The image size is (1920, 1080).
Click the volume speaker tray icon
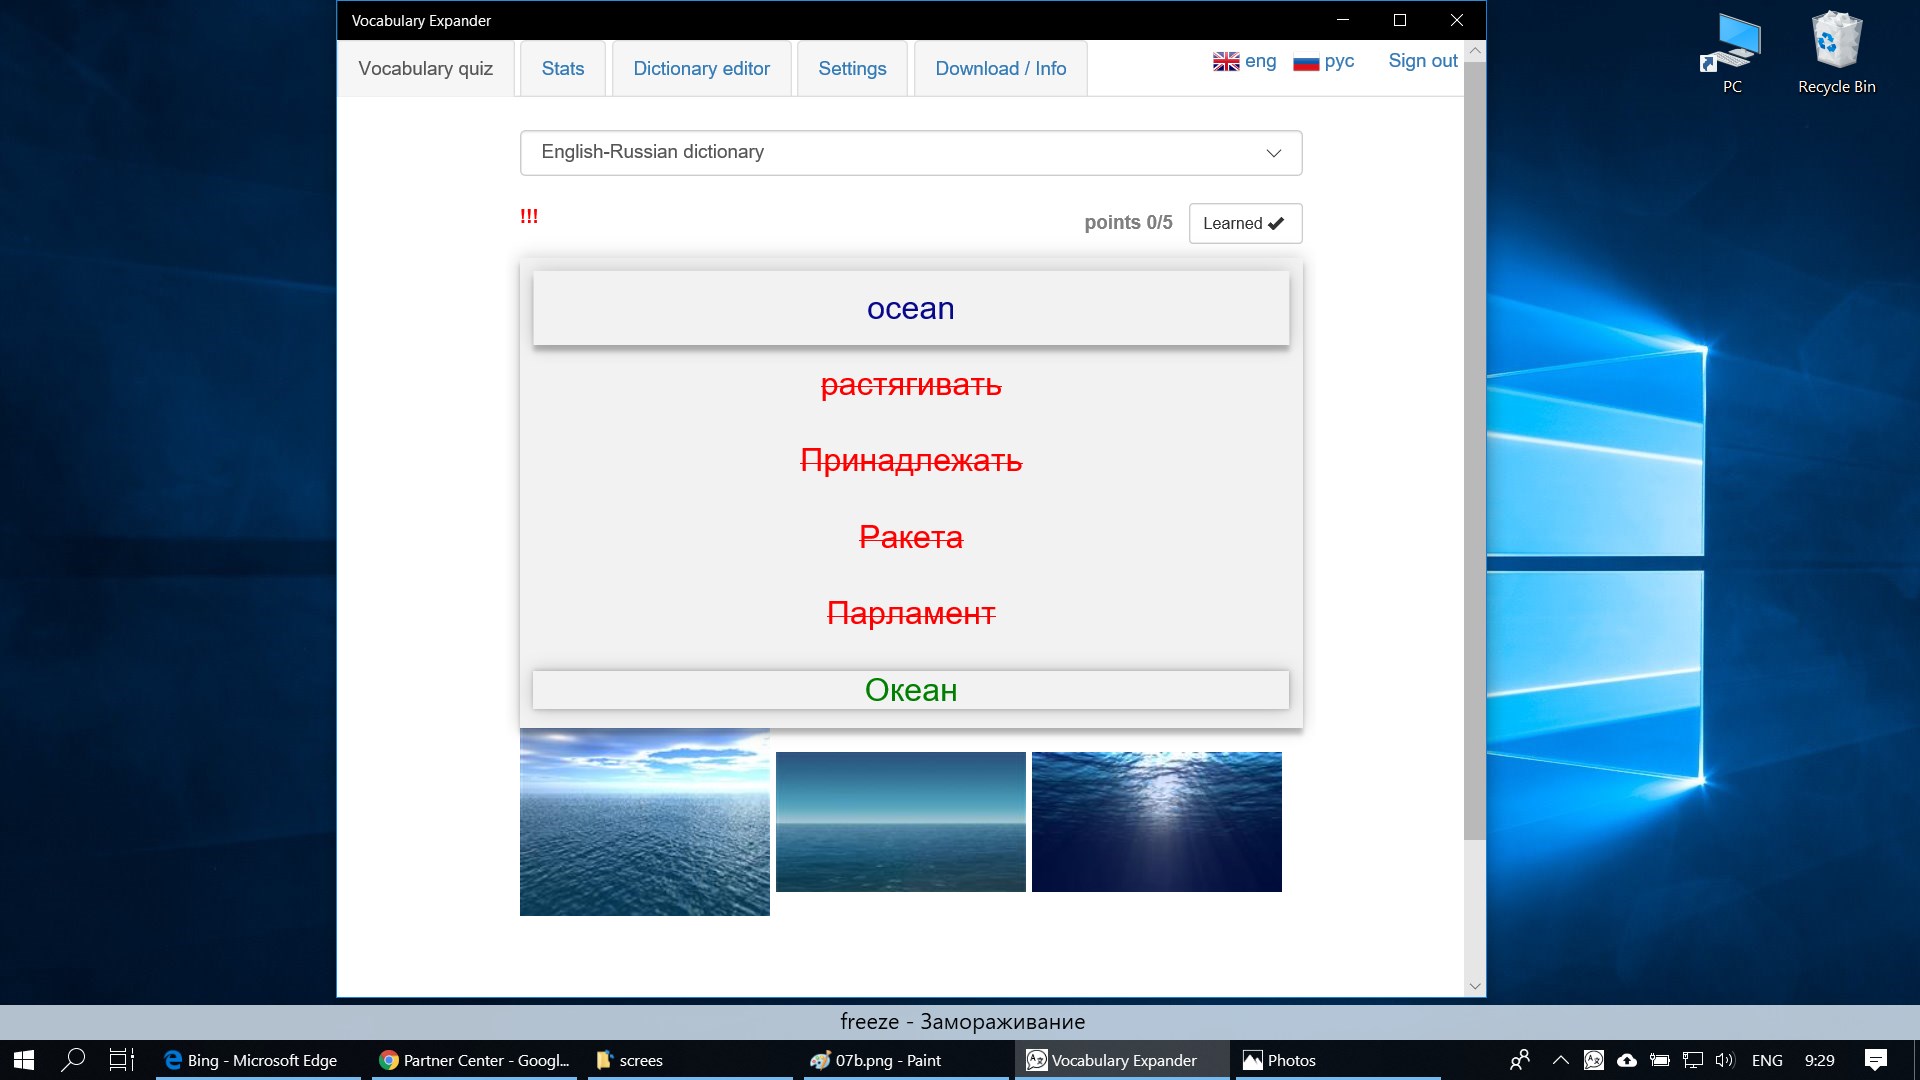pos(1725,1060)
